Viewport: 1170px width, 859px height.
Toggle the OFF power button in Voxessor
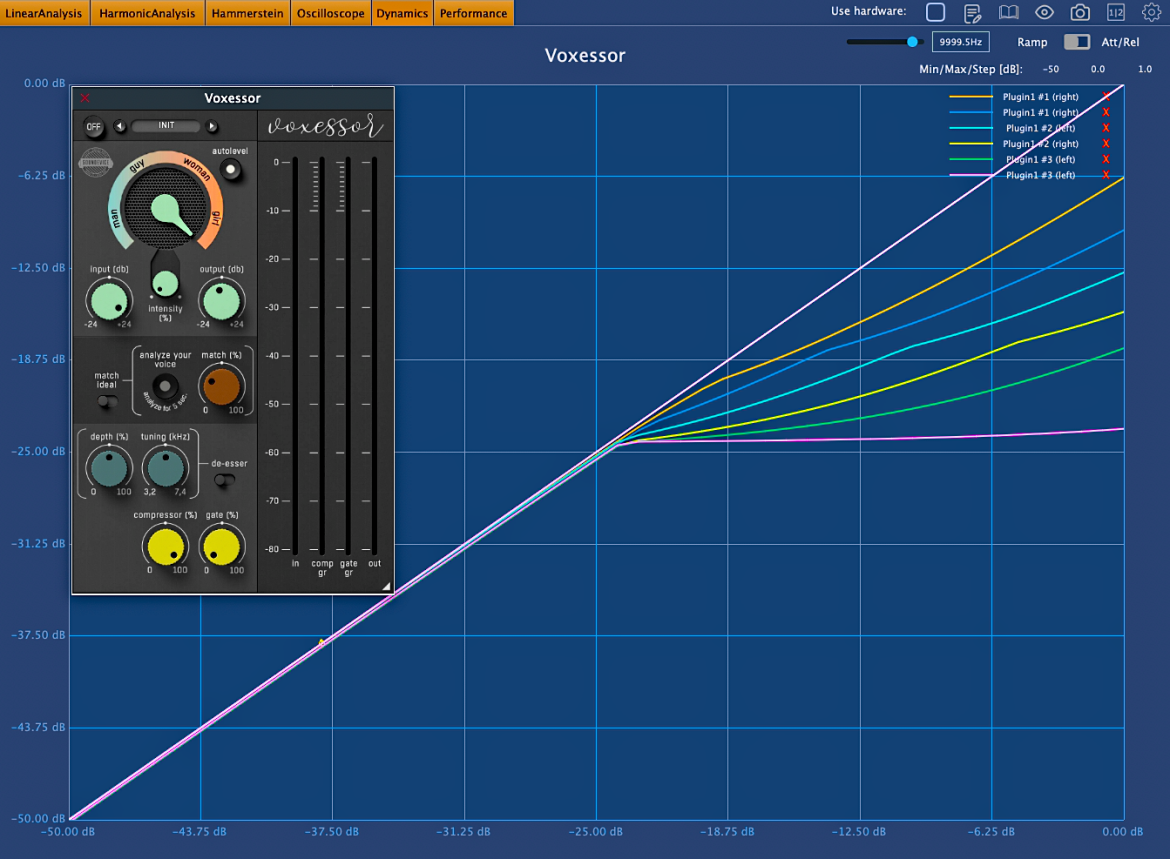(x=93, y=127)
